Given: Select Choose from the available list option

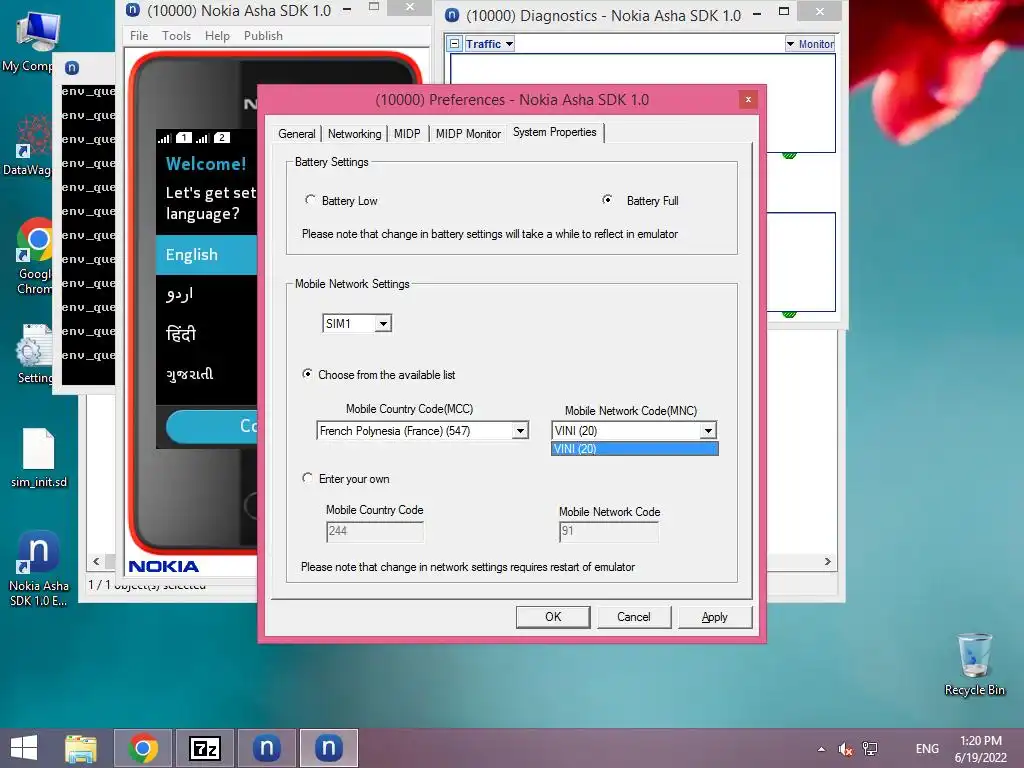Looking at the screenshot, I should pos(307,374).
